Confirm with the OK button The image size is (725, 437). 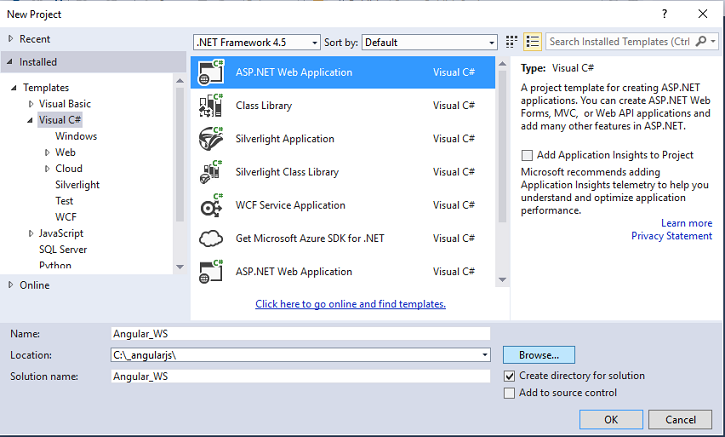[611, 419]
